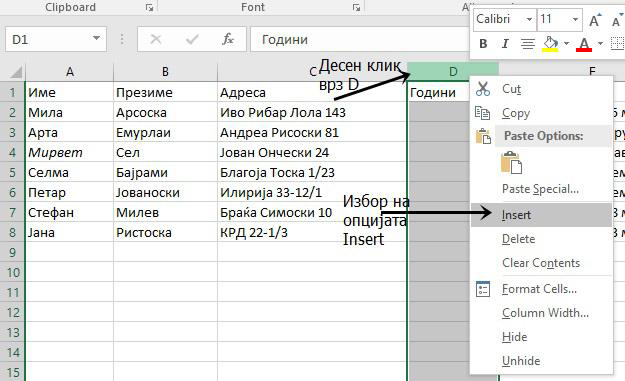The image size is (625, 381).
Task: Click cell containing Јованоски
Action: (165, 192)
